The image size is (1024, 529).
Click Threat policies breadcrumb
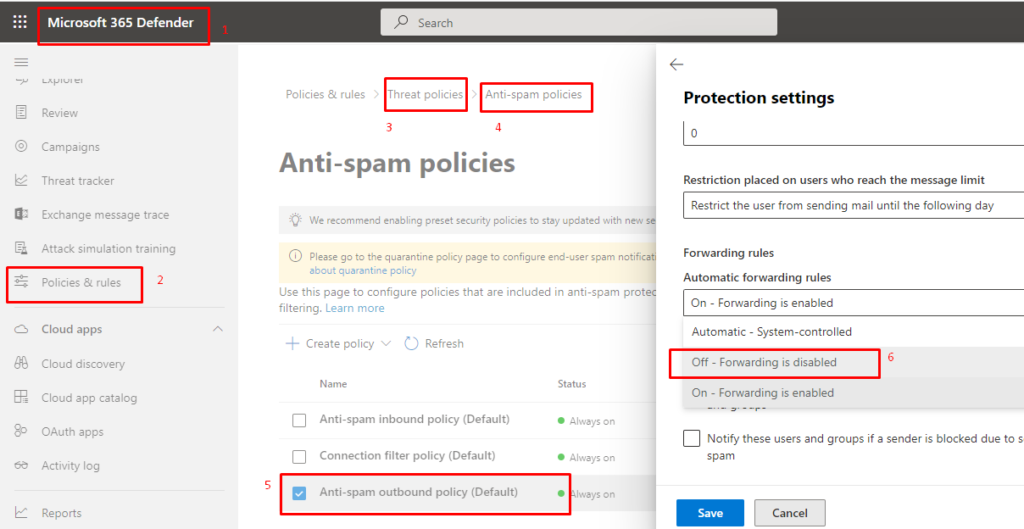(425, 94)
